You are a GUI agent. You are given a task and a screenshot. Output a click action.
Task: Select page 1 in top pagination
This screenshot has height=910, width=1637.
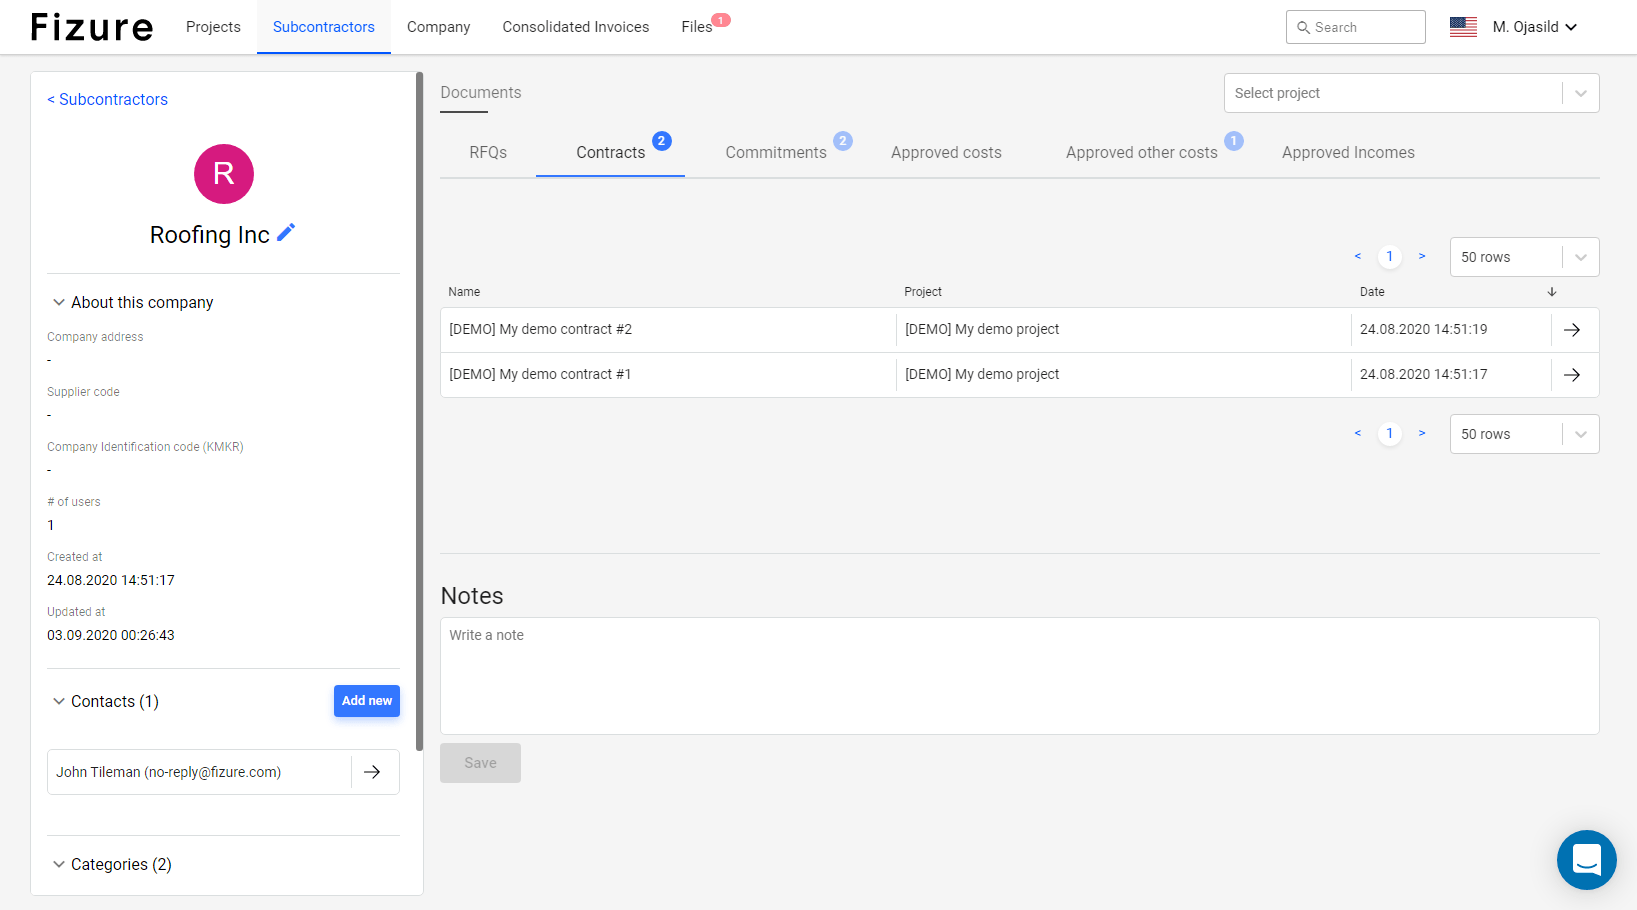pyautogui.click(x=1390, y=257)
